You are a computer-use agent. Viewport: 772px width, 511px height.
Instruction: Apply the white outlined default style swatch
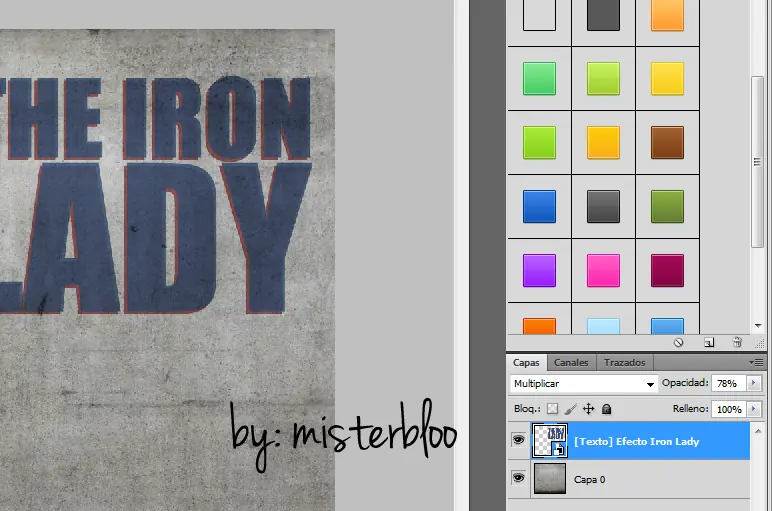(x=539, y=15)
